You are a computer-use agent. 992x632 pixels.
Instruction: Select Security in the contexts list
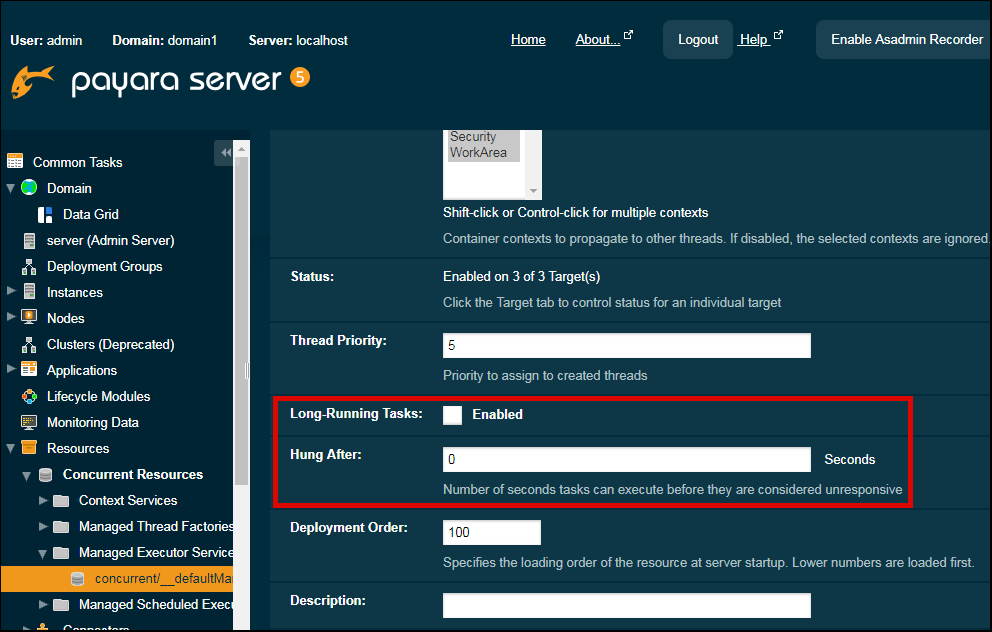473,137
